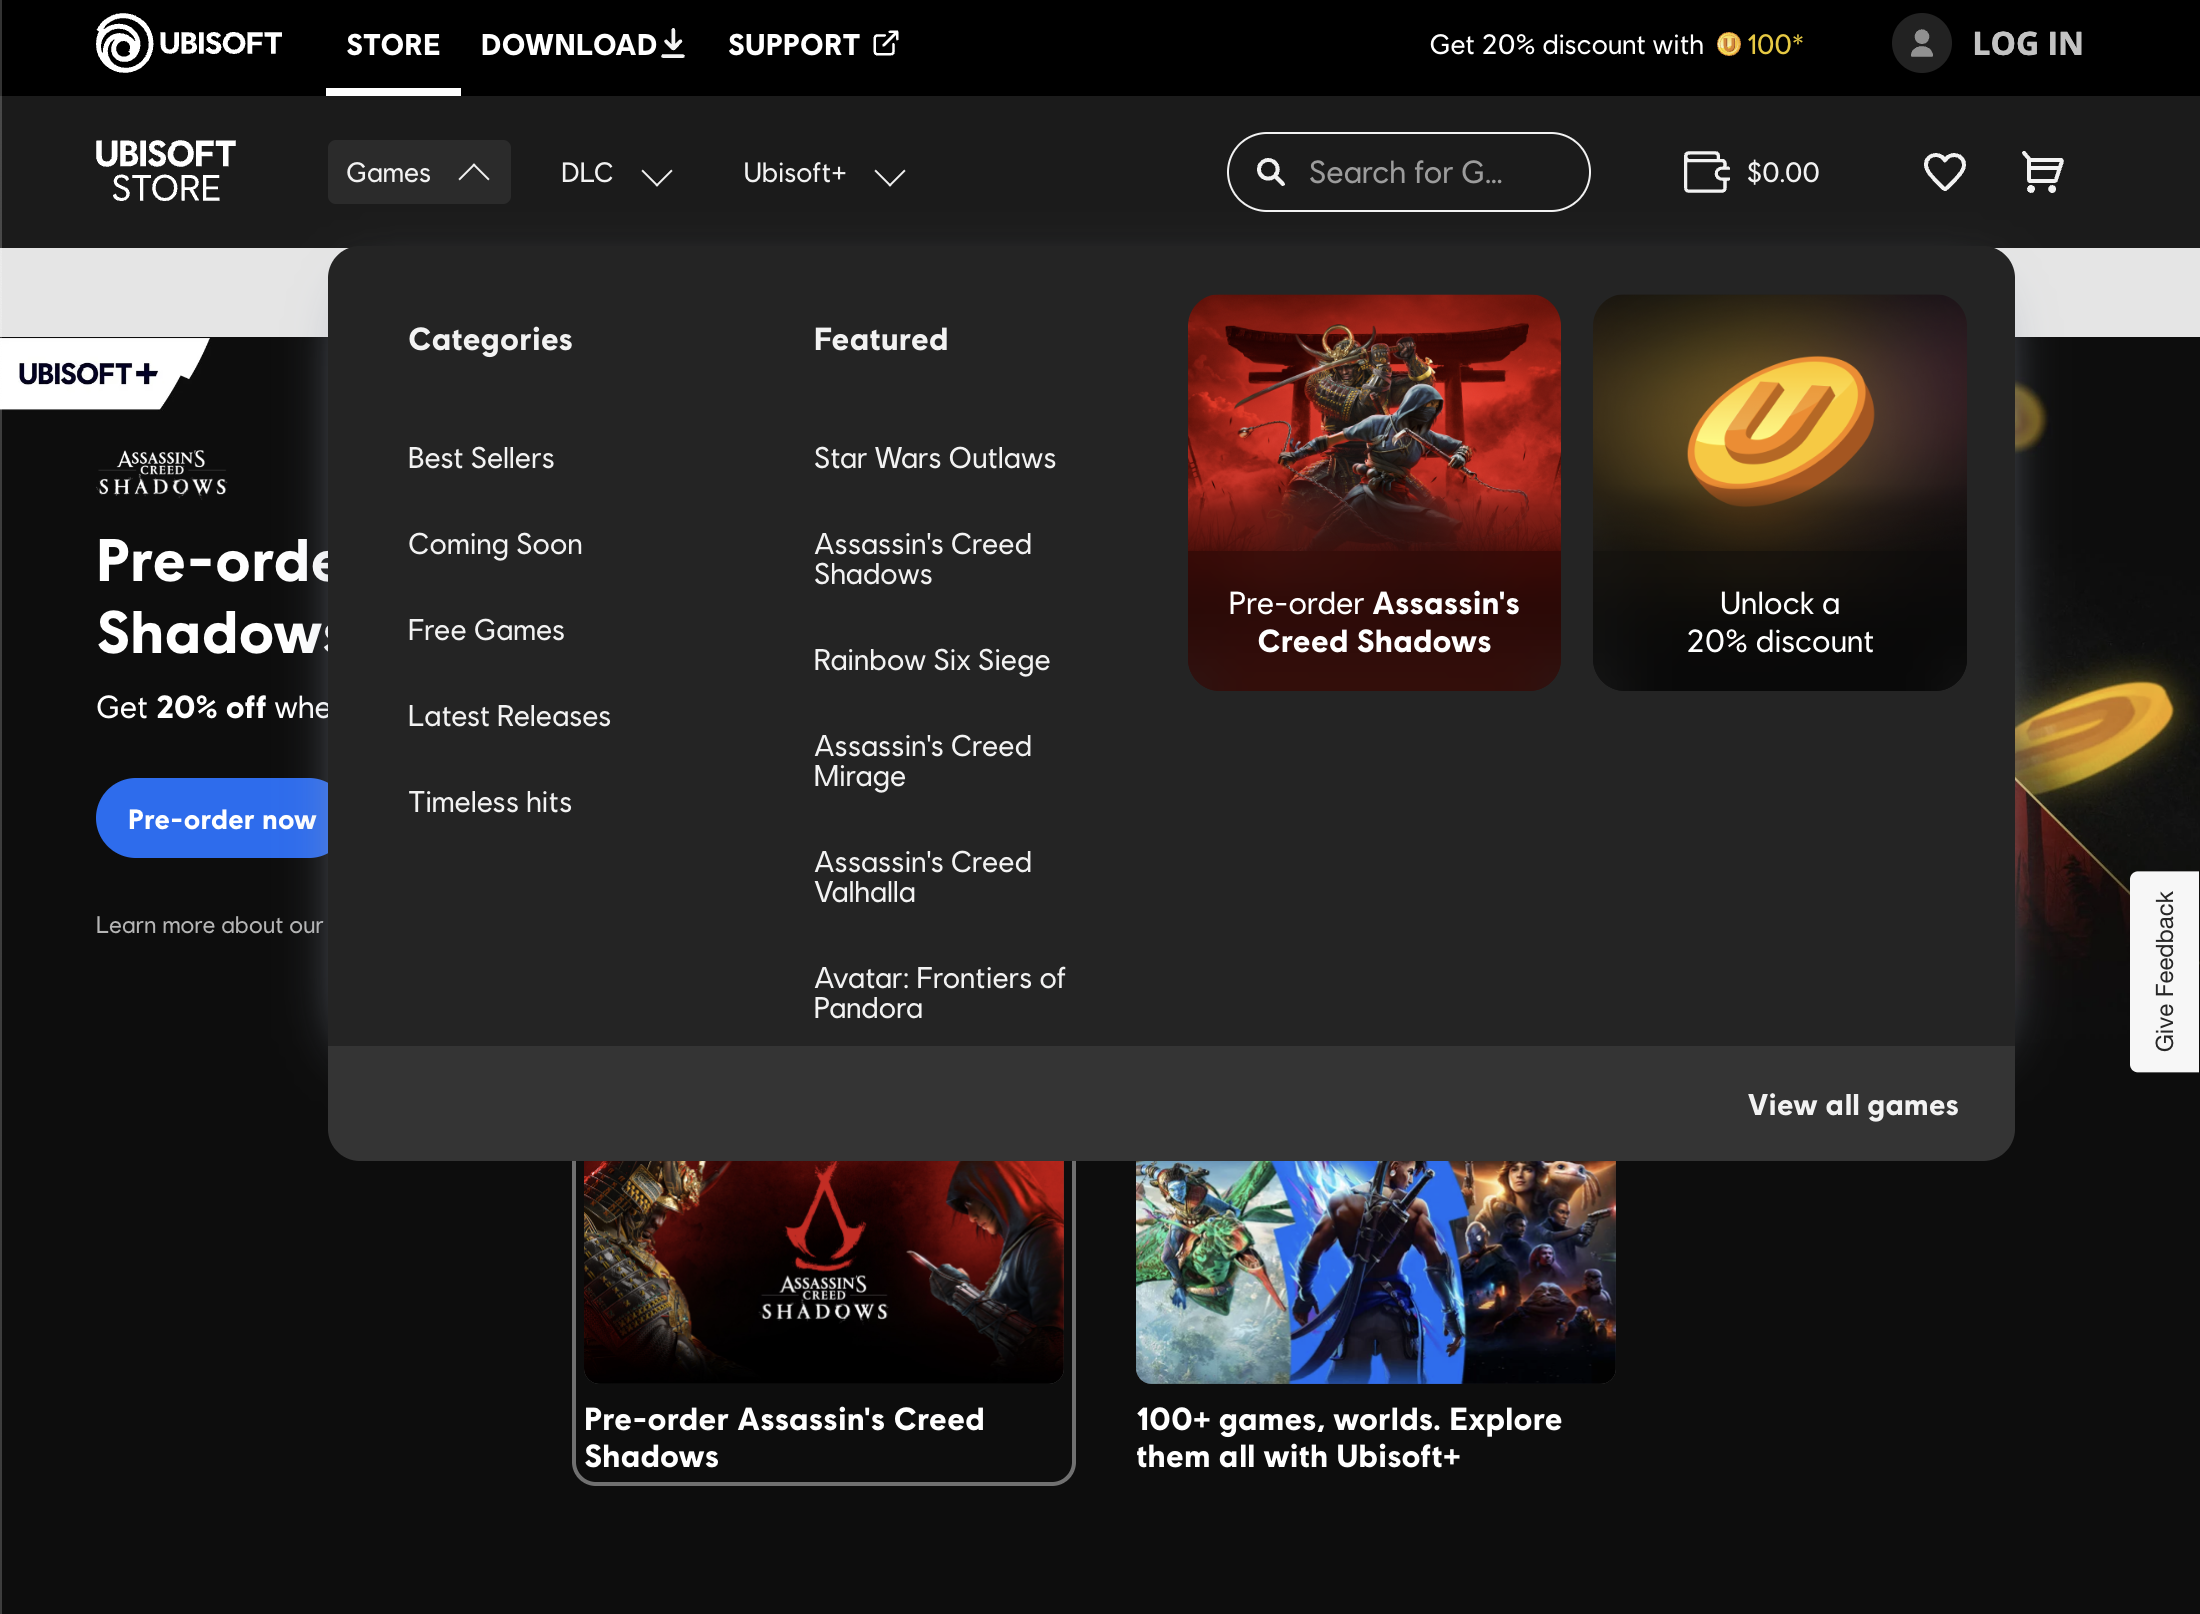The width and height of the screenshot is (2200, 1614).
Task: Open the shopping cart
Action: [x=2041, y=172]
